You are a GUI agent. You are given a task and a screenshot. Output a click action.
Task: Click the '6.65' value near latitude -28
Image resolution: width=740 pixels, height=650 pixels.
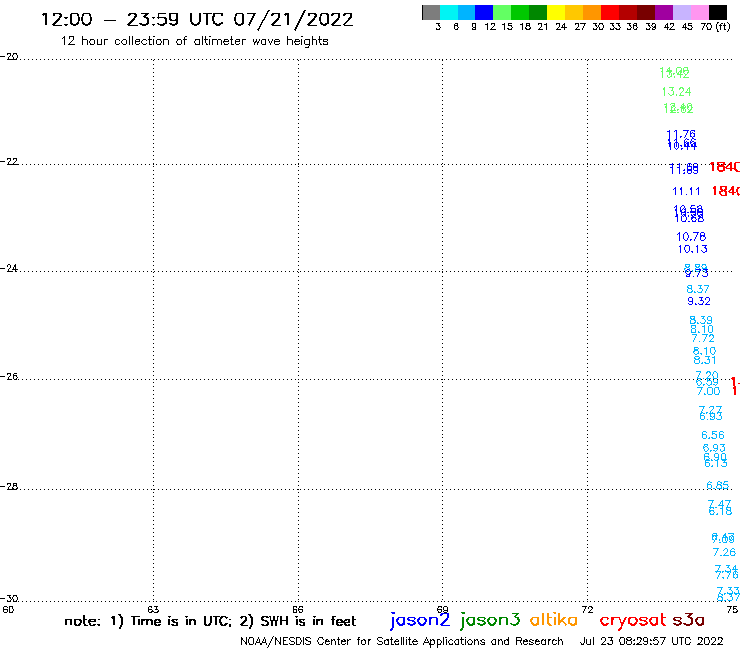pos(717,485)
